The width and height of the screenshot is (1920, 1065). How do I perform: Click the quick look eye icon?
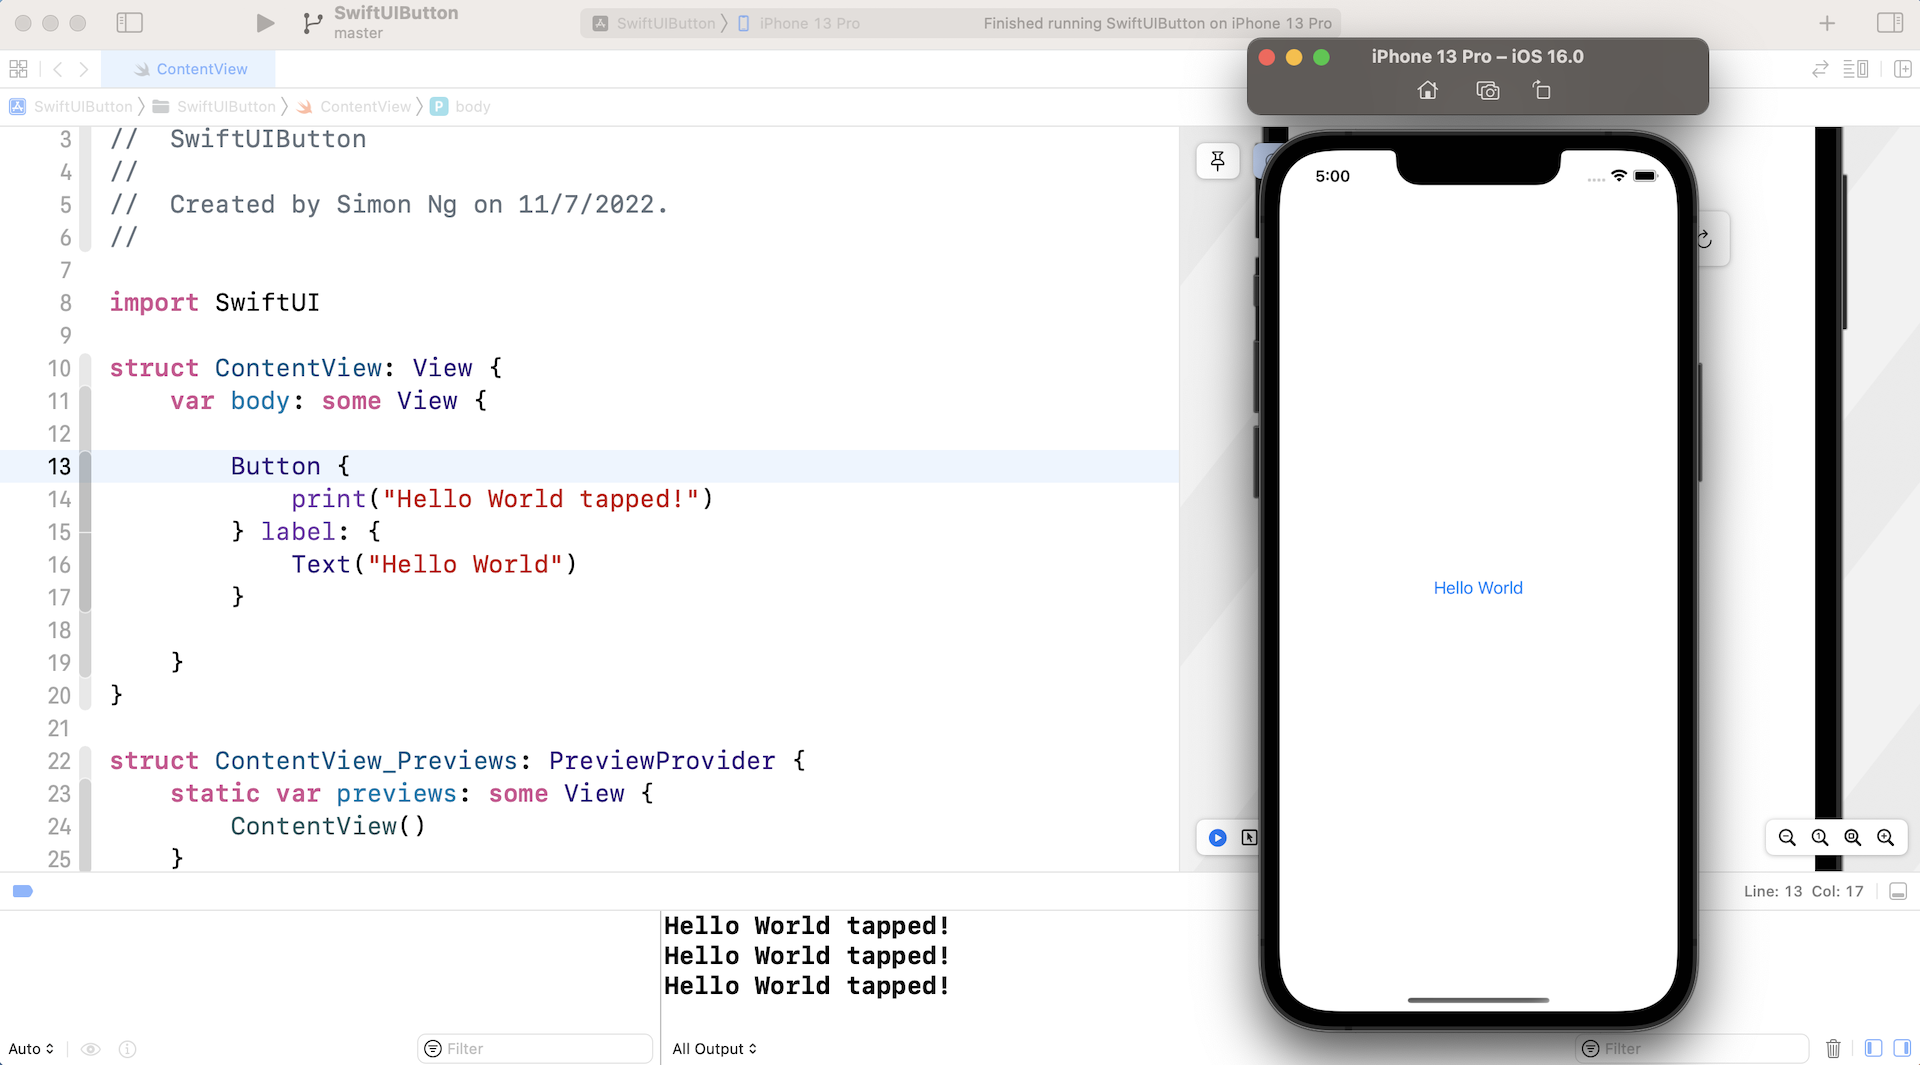pyautogui.click(x=90, y=1049)
